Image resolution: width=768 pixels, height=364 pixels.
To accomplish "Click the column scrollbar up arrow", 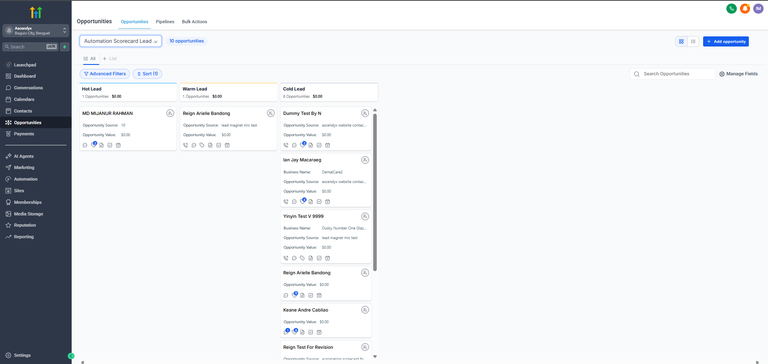I will [375, 110].
